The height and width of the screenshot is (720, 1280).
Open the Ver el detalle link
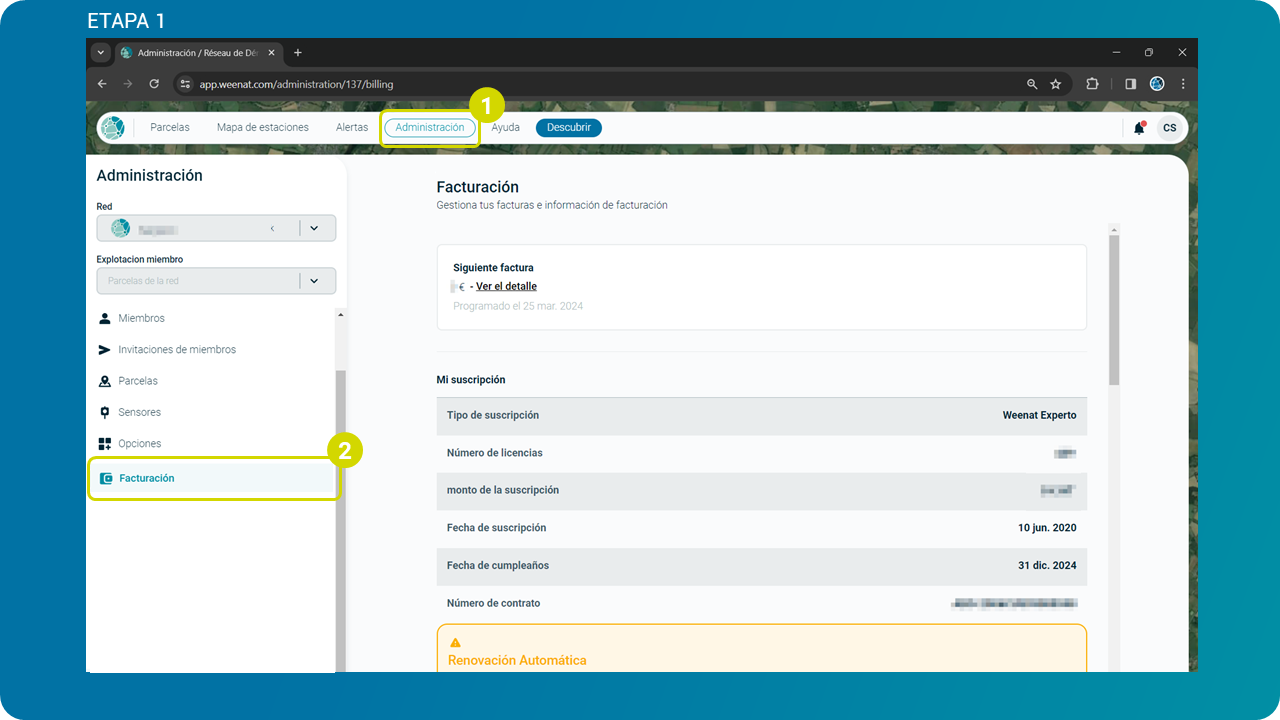[506, 287]
